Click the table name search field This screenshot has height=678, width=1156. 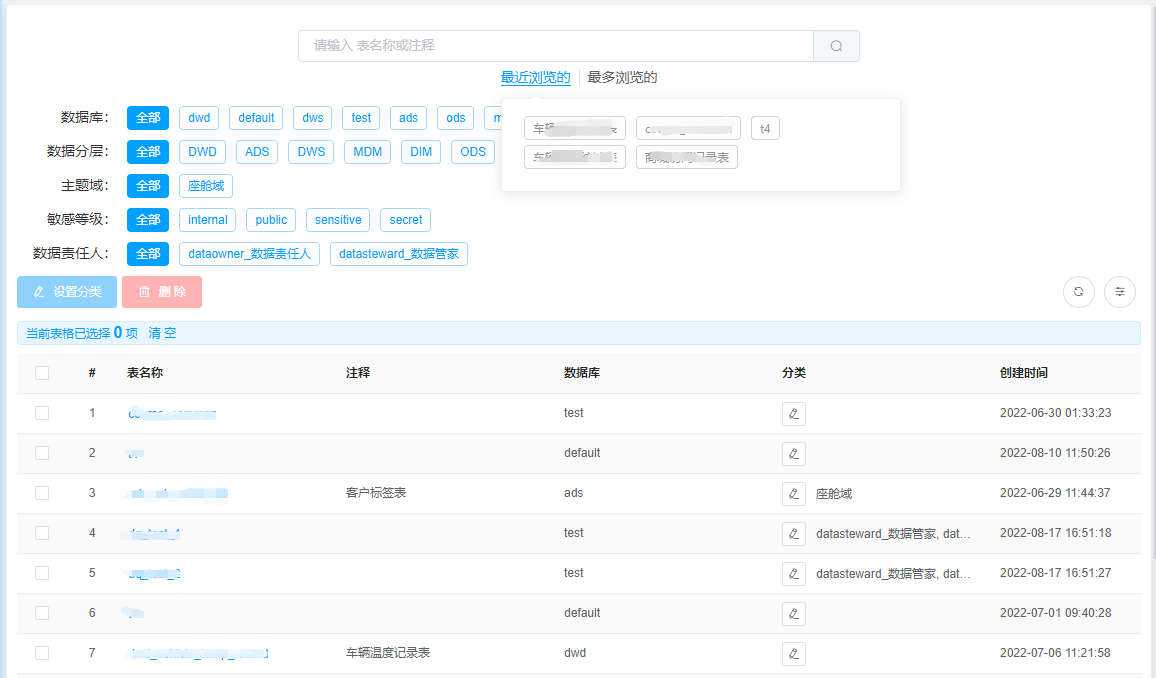(555, 46)
